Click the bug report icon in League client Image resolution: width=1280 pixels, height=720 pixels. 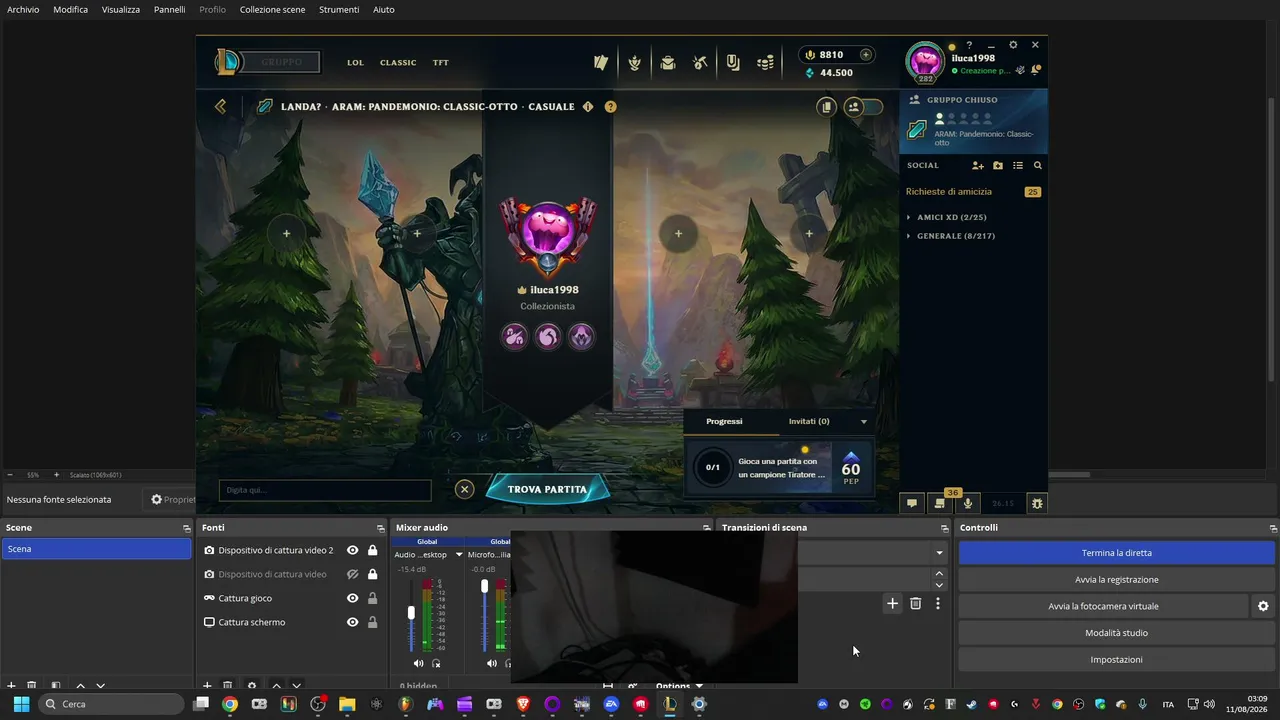pyautogui.click(x=1037, y=503)
